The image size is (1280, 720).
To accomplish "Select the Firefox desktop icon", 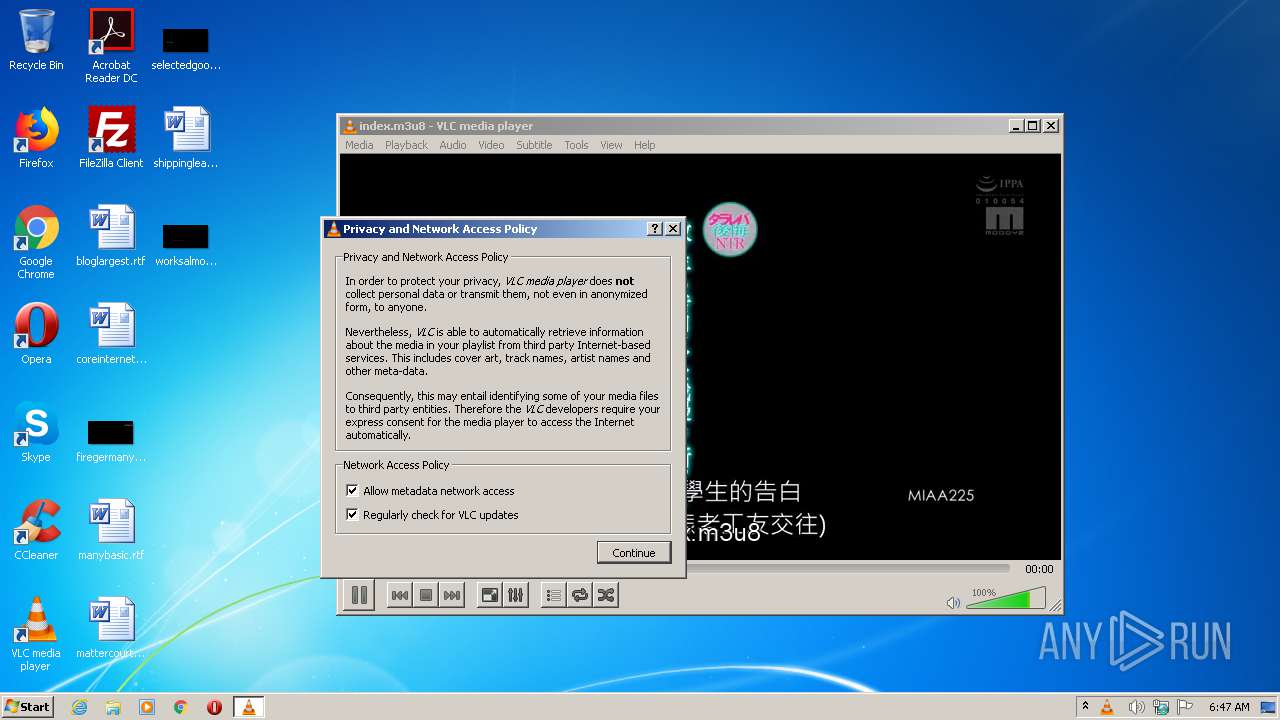I will point(36,138).
